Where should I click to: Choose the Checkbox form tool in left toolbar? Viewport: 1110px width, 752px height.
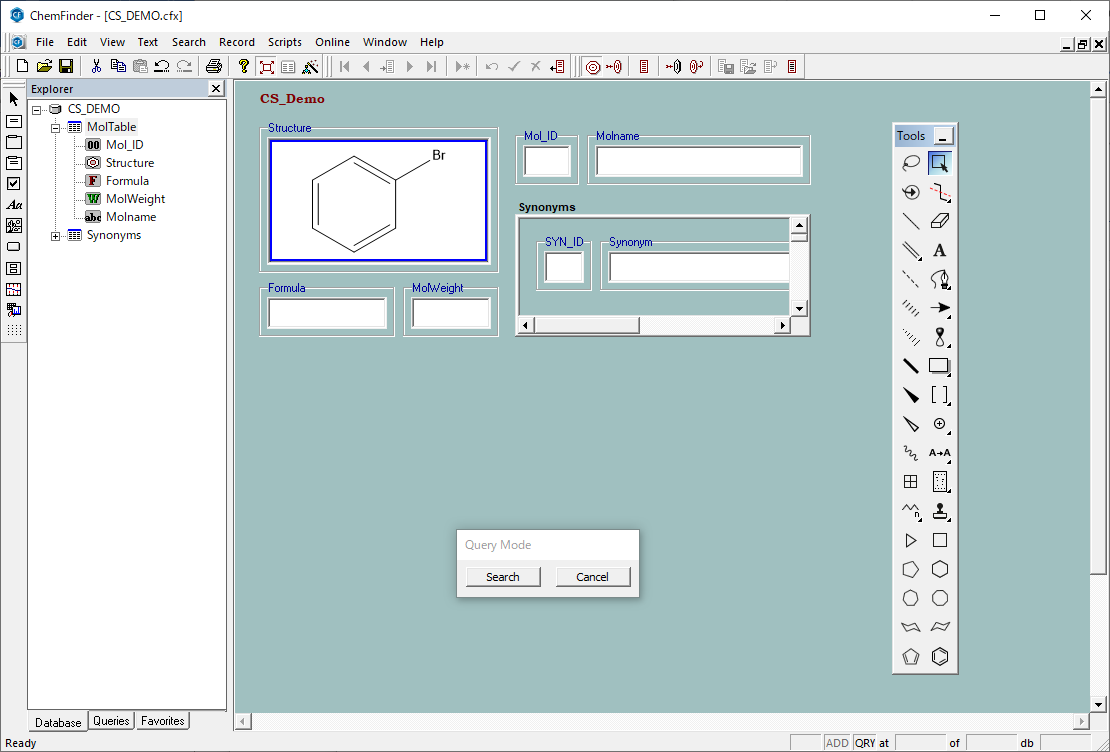[13, 183]
